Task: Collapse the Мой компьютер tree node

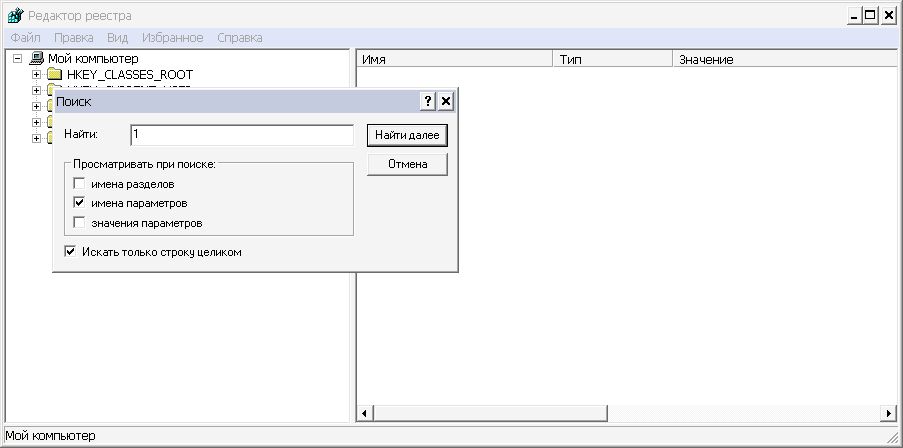Action: click(18, 59)
